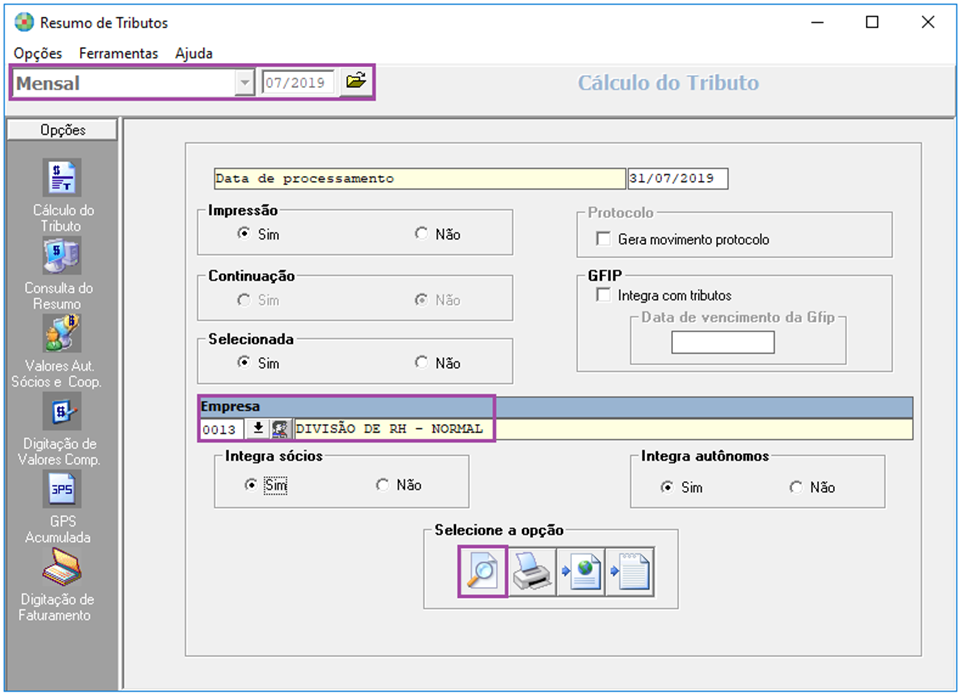The height and width of the screenshot is (698, 961).
Task: Enable Gera movimento protocolo checkbox
Action: click(x=604, y=238)
